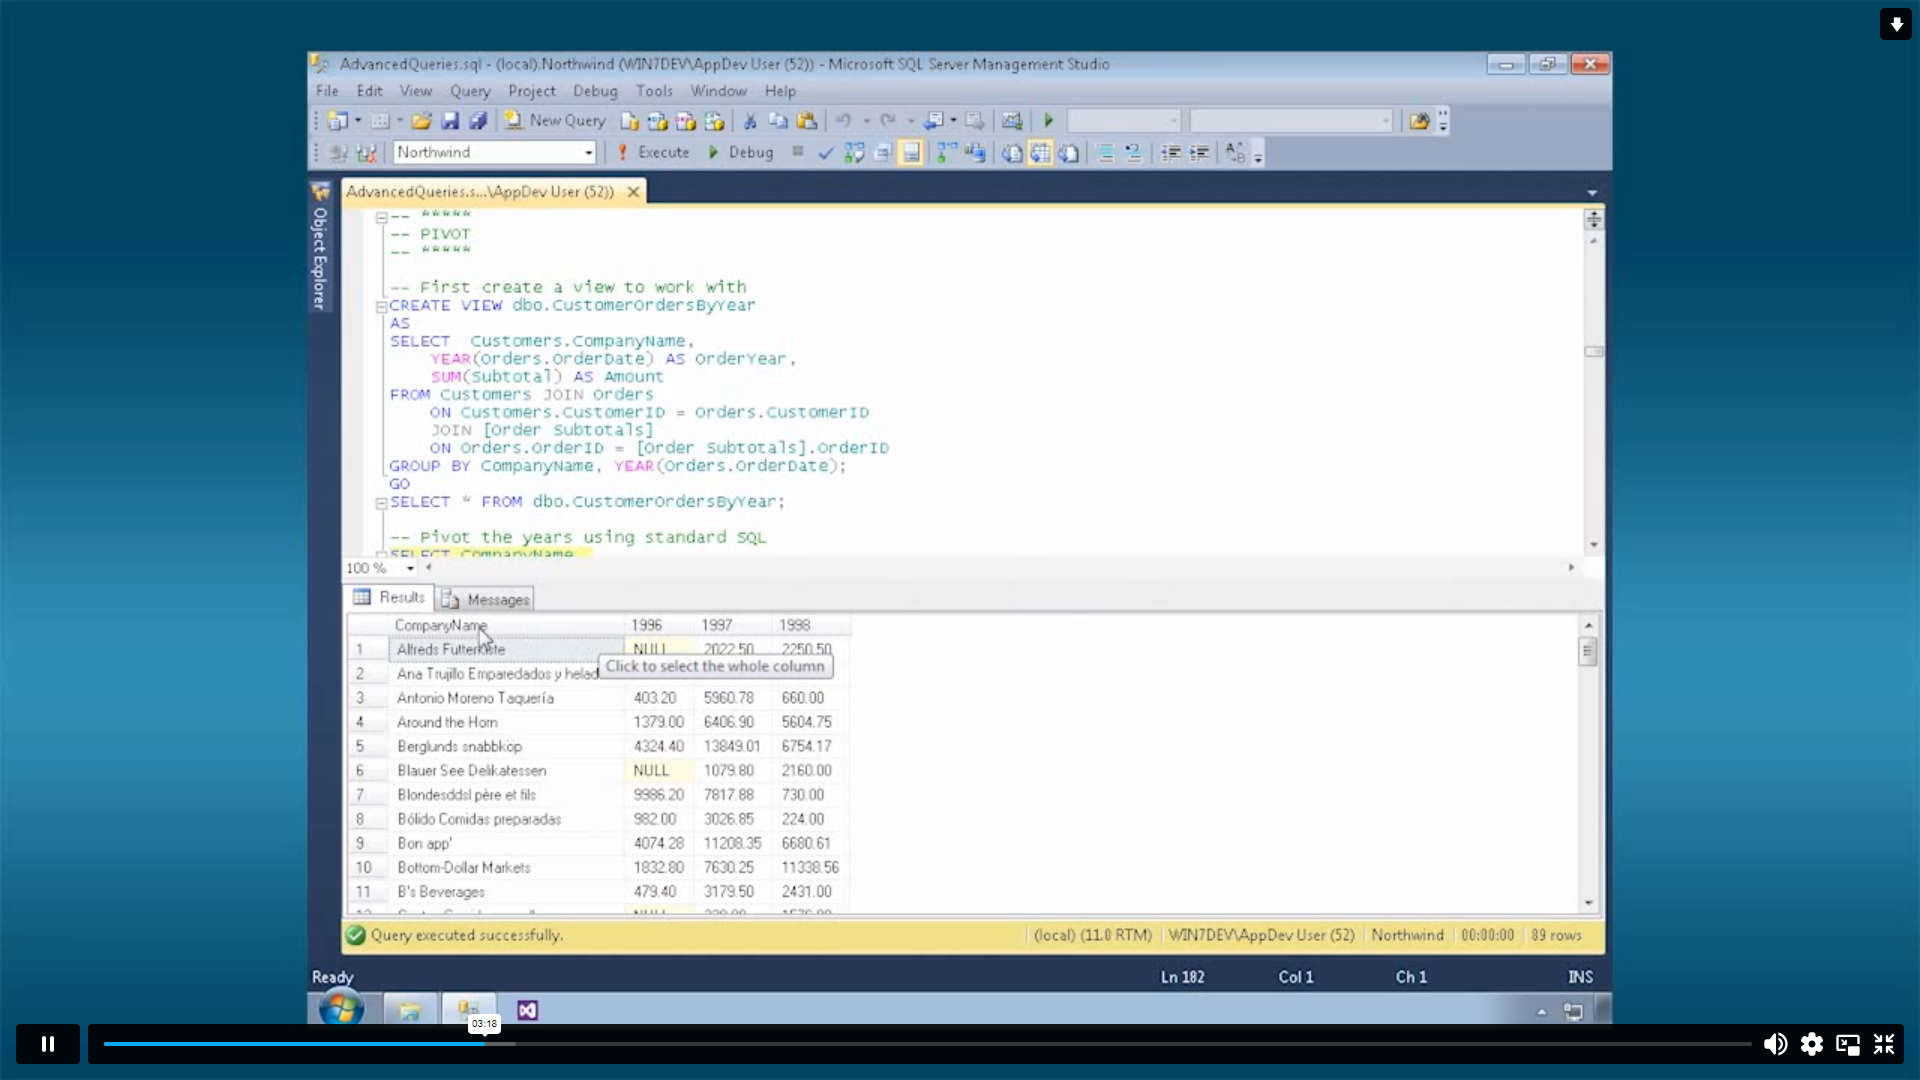Viewport: 1920px width, 1080px height.
Task: Click the New Query toolbar icon
Action: pyautogui.click(x=556, y=120)
